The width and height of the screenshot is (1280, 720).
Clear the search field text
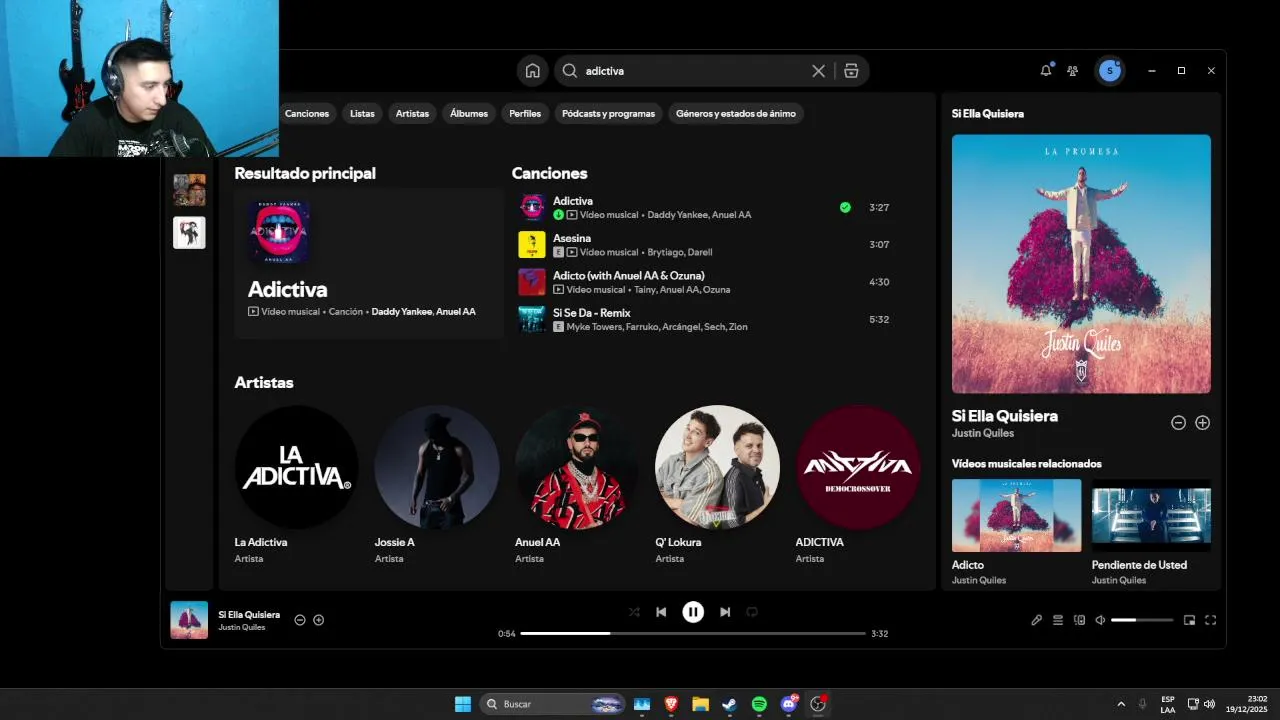818,71
